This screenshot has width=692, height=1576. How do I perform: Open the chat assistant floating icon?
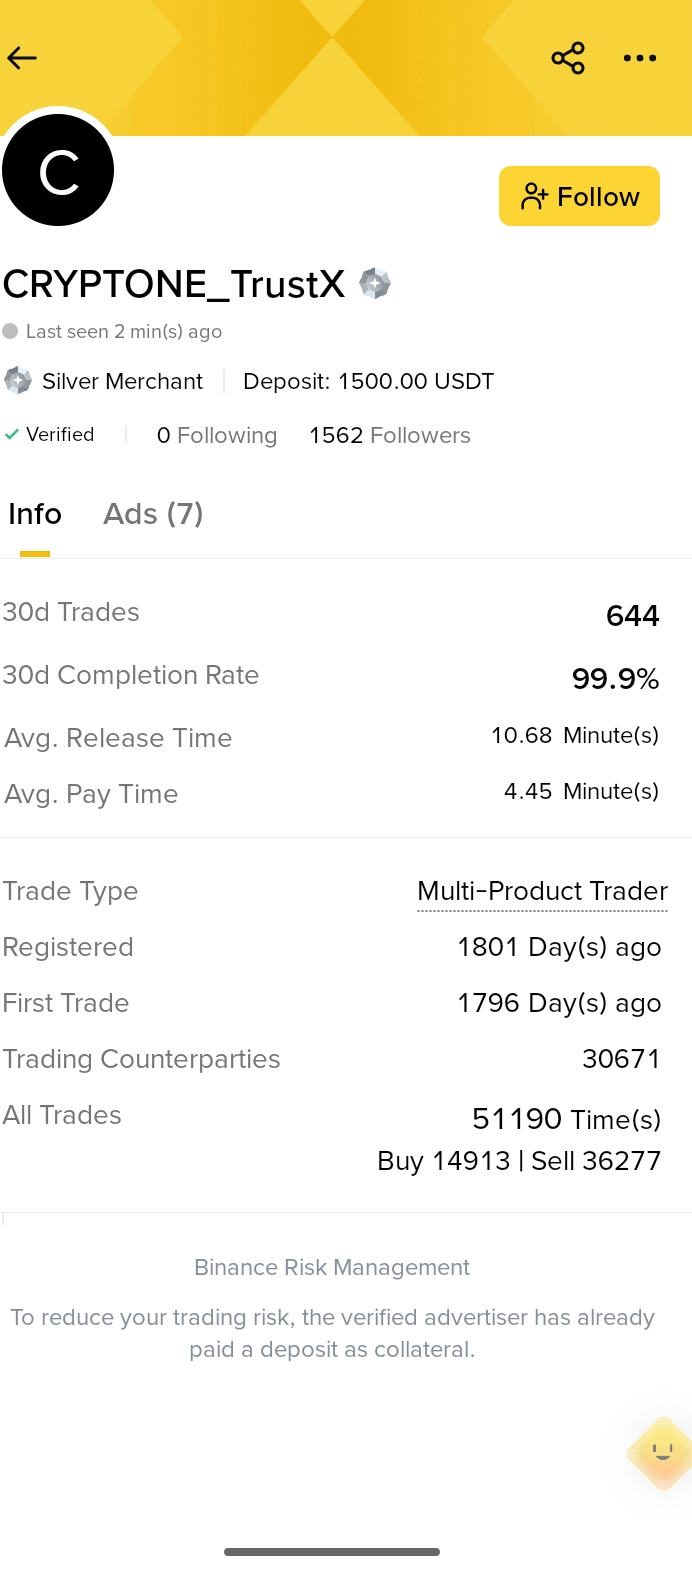pos(661,1453)
